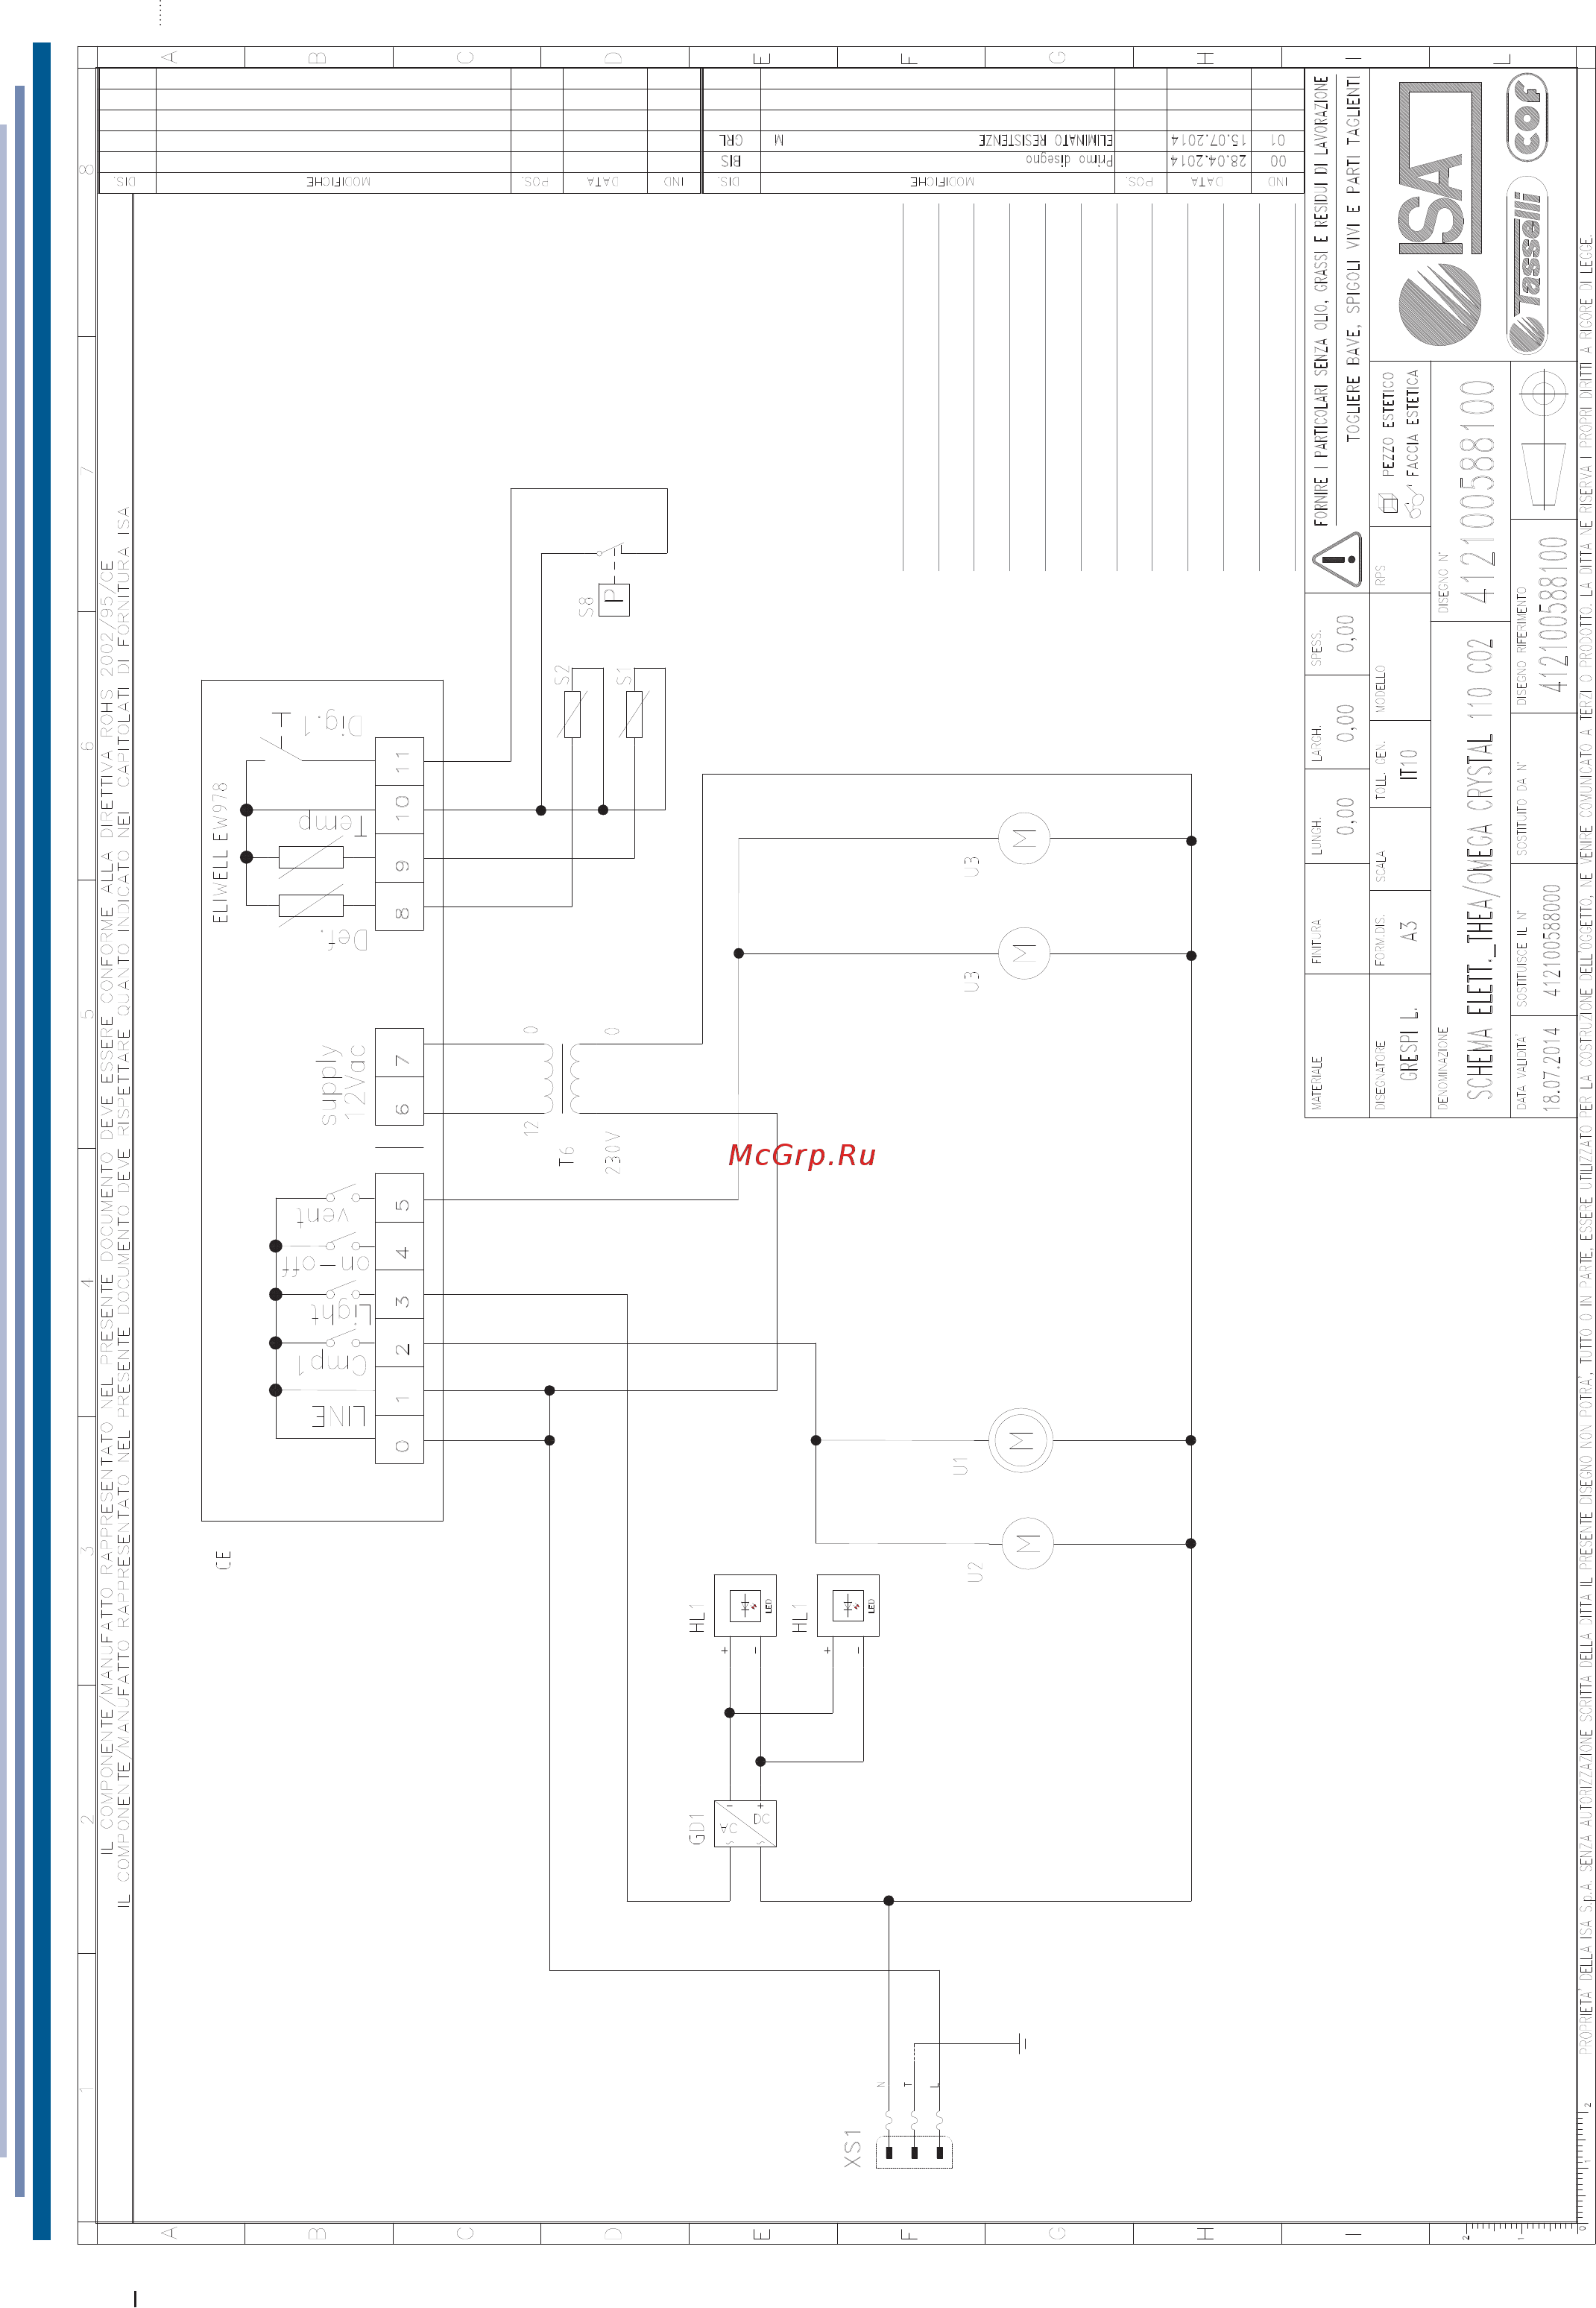1596x2308 pixels.
Task: Select the T6 transformer coil symbol
Action: 563,1077
